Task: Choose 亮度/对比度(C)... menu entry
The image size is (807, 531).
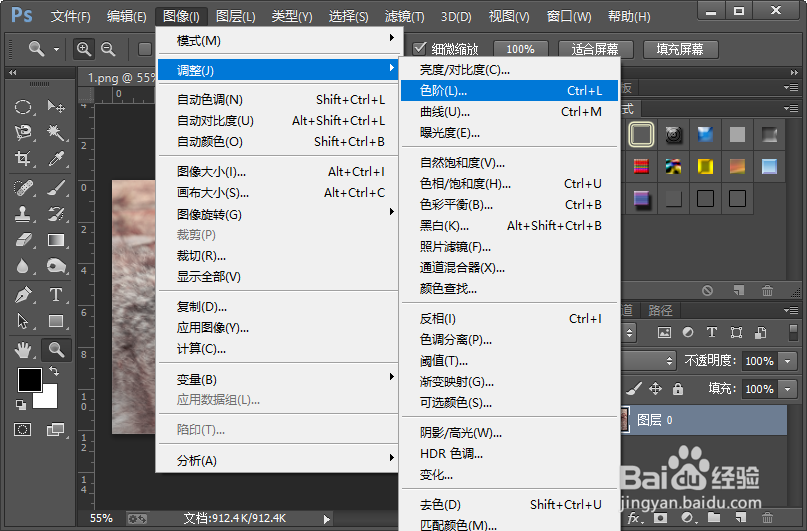Action: point(509,69)
